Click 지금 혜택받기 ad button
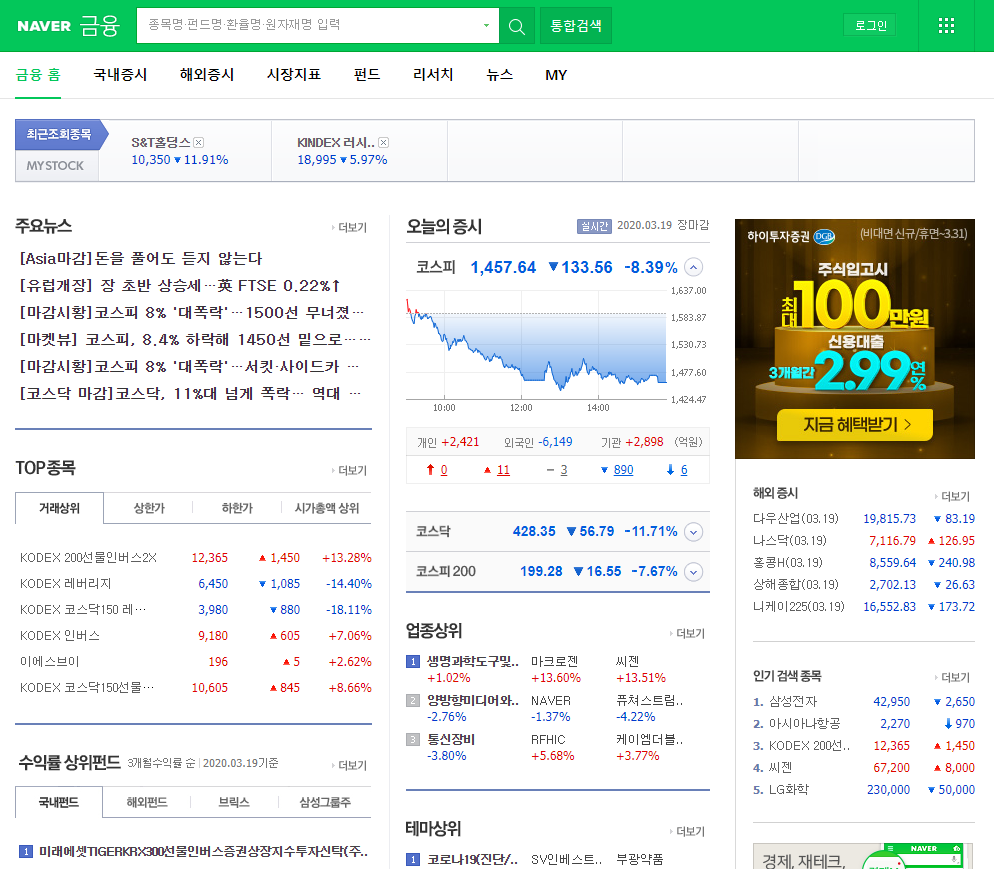994x869 pixels. (855, 425)
